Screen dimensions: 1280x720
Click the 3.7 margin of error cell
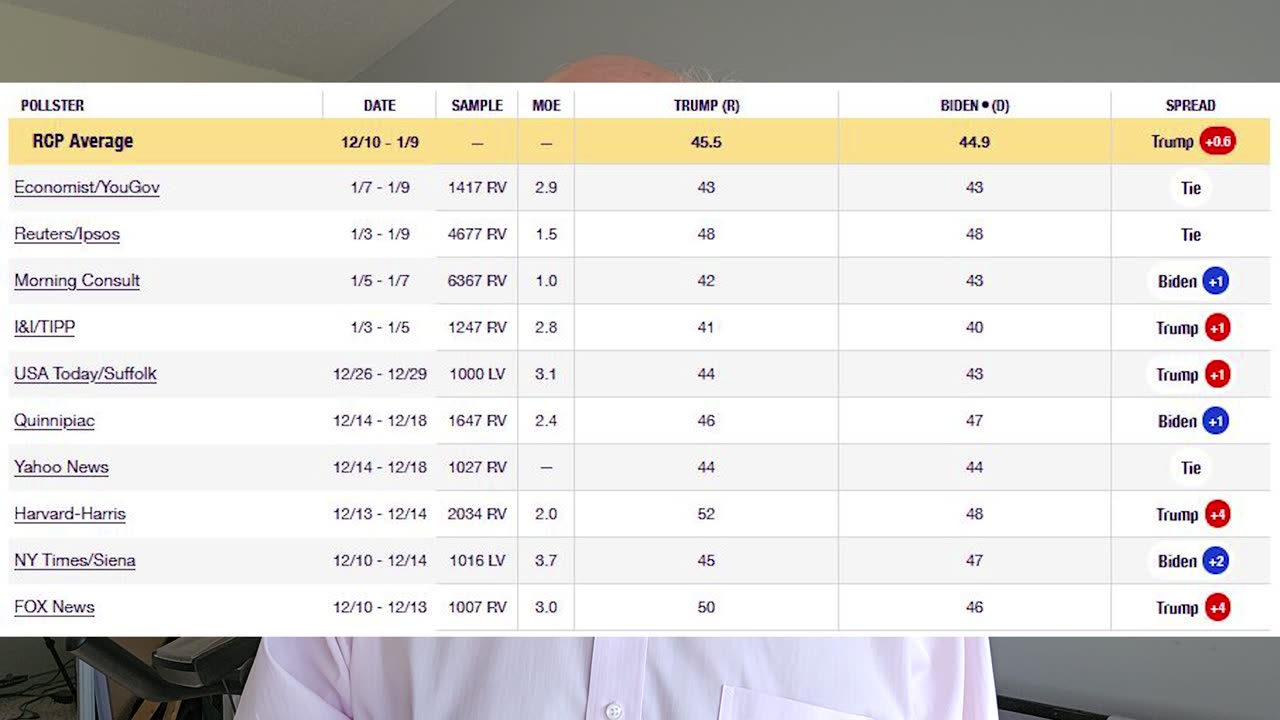point(546,561)
